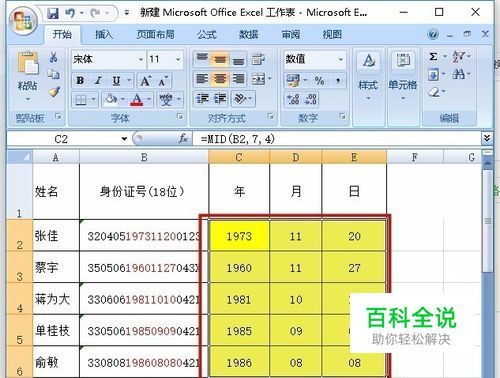
Task: Click the Fill down icon
Action: click(433, 74)
